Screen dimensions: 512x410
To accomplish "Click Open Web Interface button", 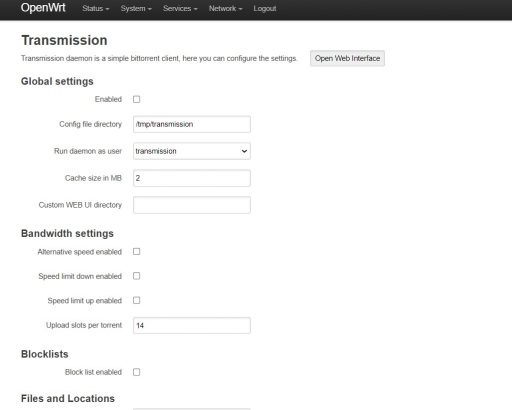I will pos(347,58).
